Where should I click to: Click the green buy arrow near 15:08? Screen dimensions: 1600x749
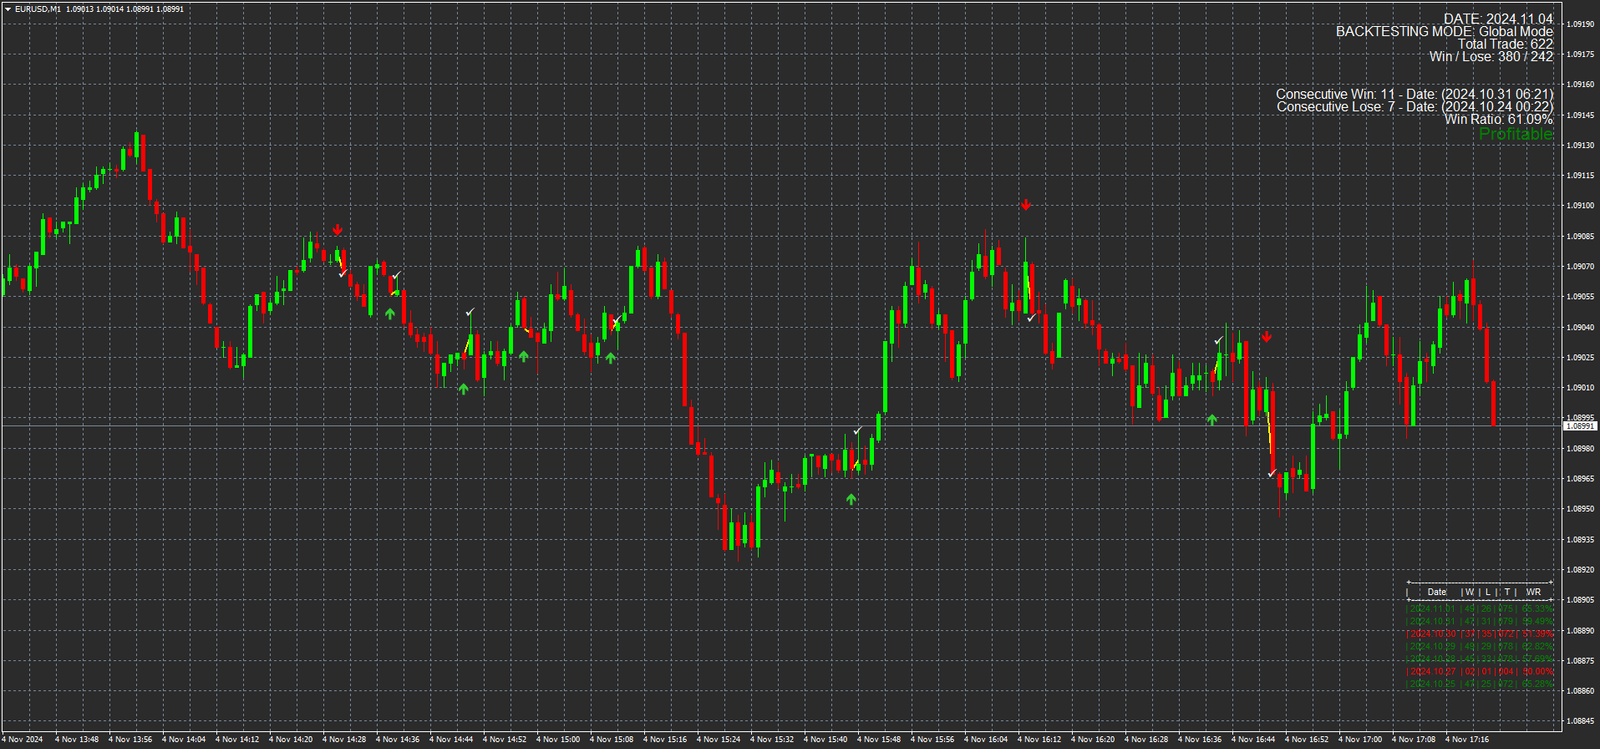pos(610,357)
